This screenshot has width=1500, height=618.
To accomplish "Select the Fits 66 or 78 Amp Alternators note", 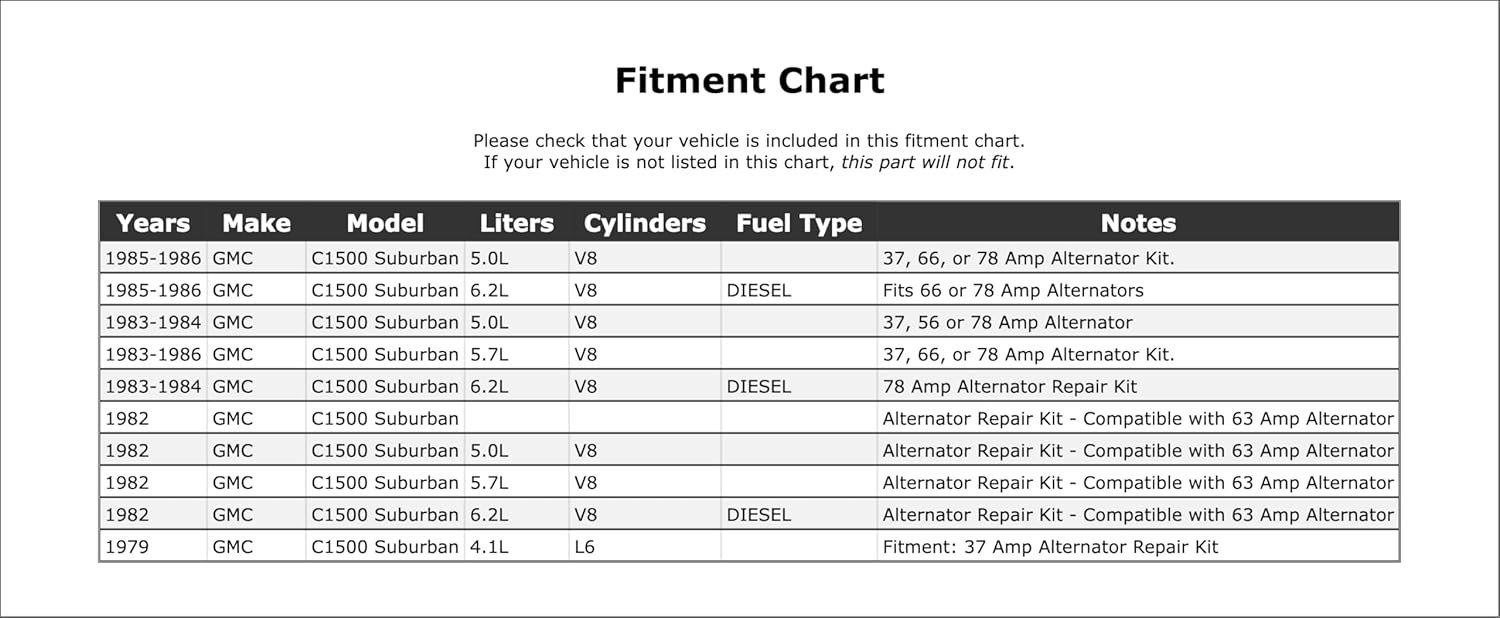I will point(1013,290).
